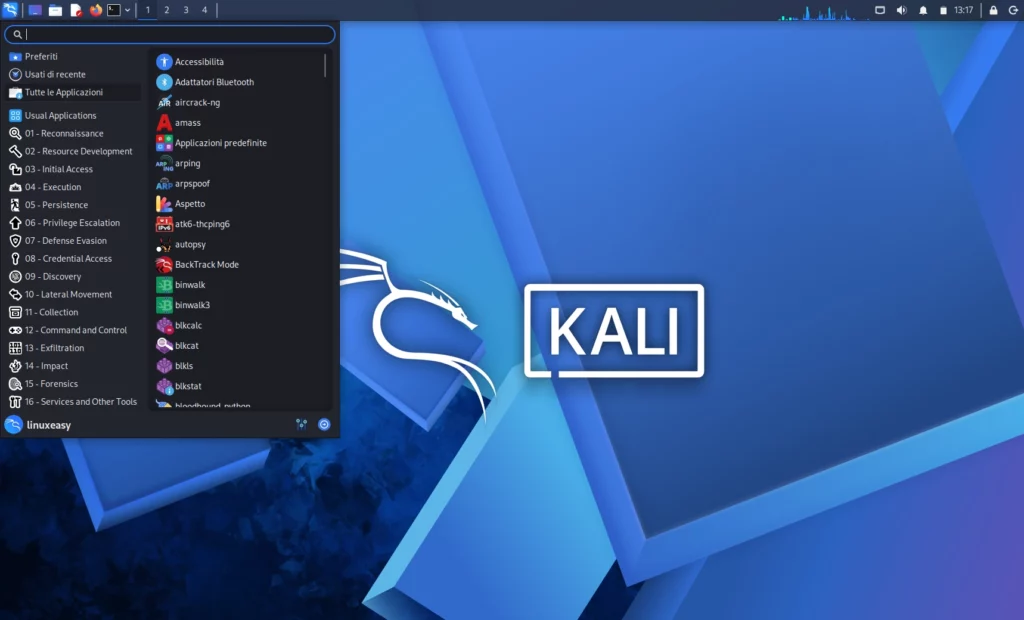
Task: Launch autopsy forensic tool
Action: point(238,244)
